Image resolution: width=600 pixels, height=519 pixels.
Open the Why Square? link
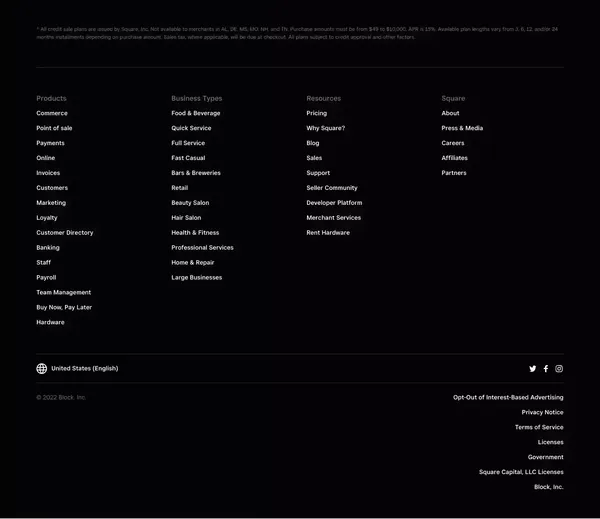(326, 128)
